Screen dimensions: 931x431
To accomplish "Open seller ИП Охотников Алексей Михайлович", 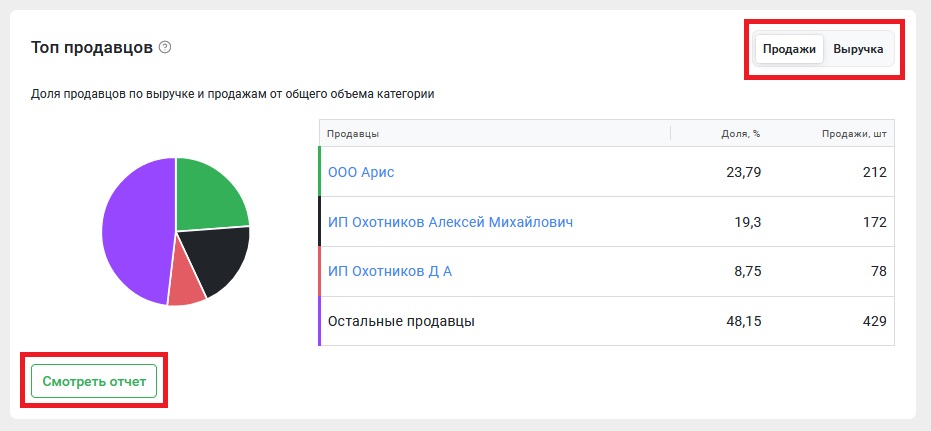I will point(451,222).
